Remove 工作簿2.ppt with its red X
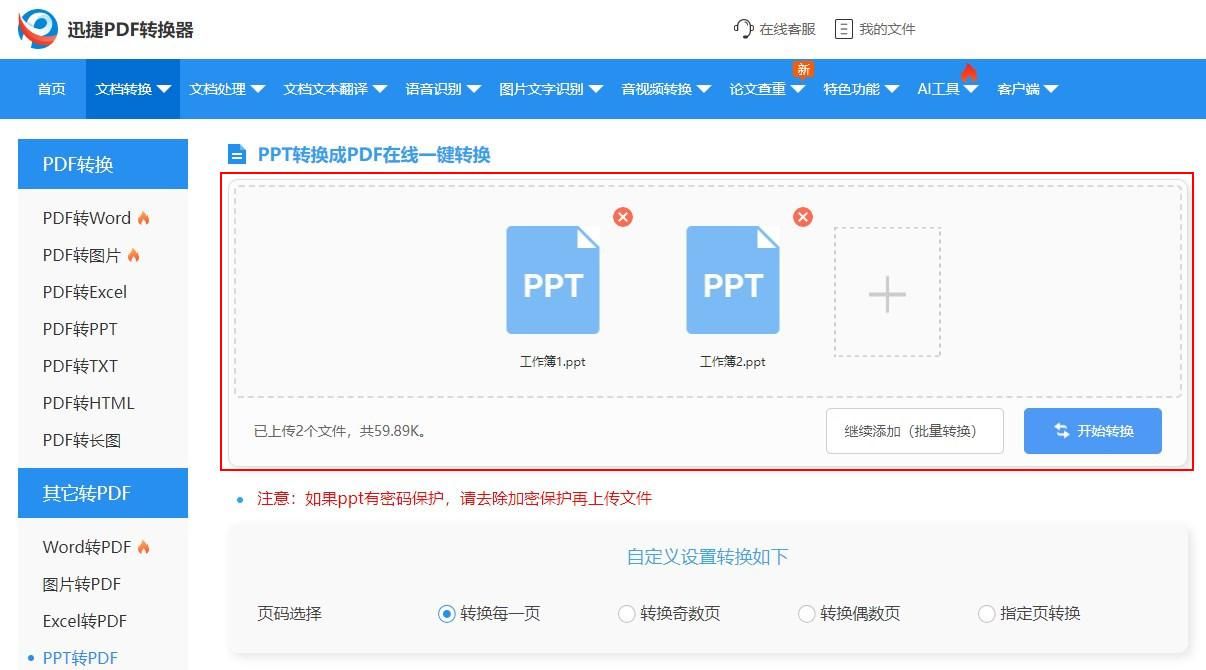The height and width of the screenshot is (670, 1206). (803, 217)
